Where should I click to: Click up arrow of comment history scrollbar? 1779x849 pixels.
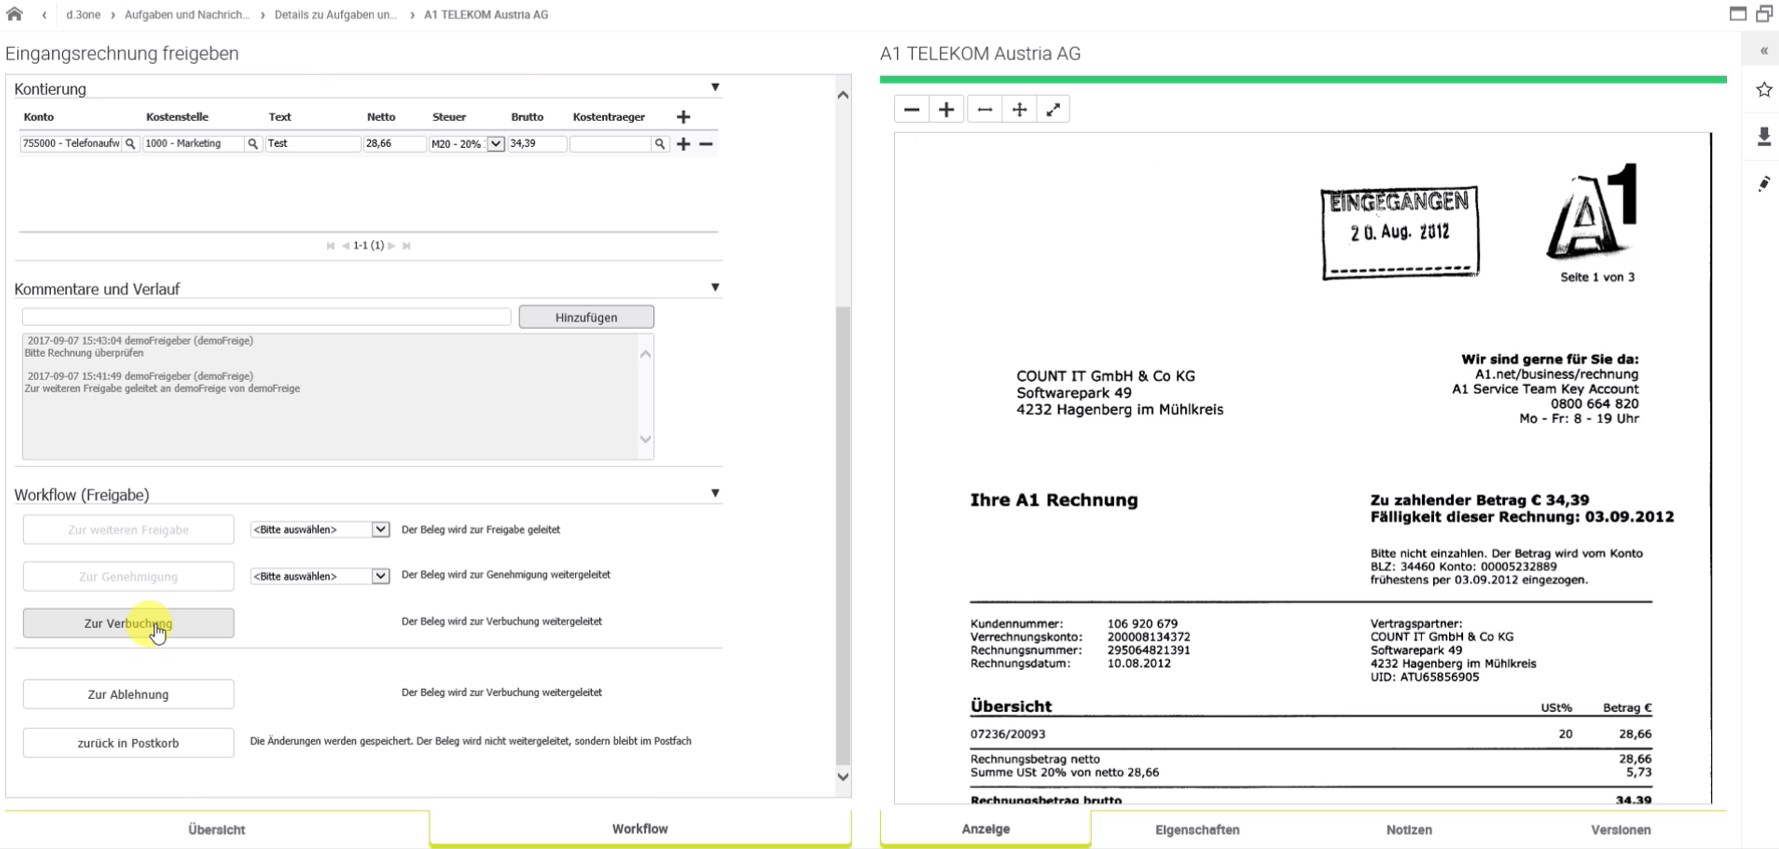[646, 354]
